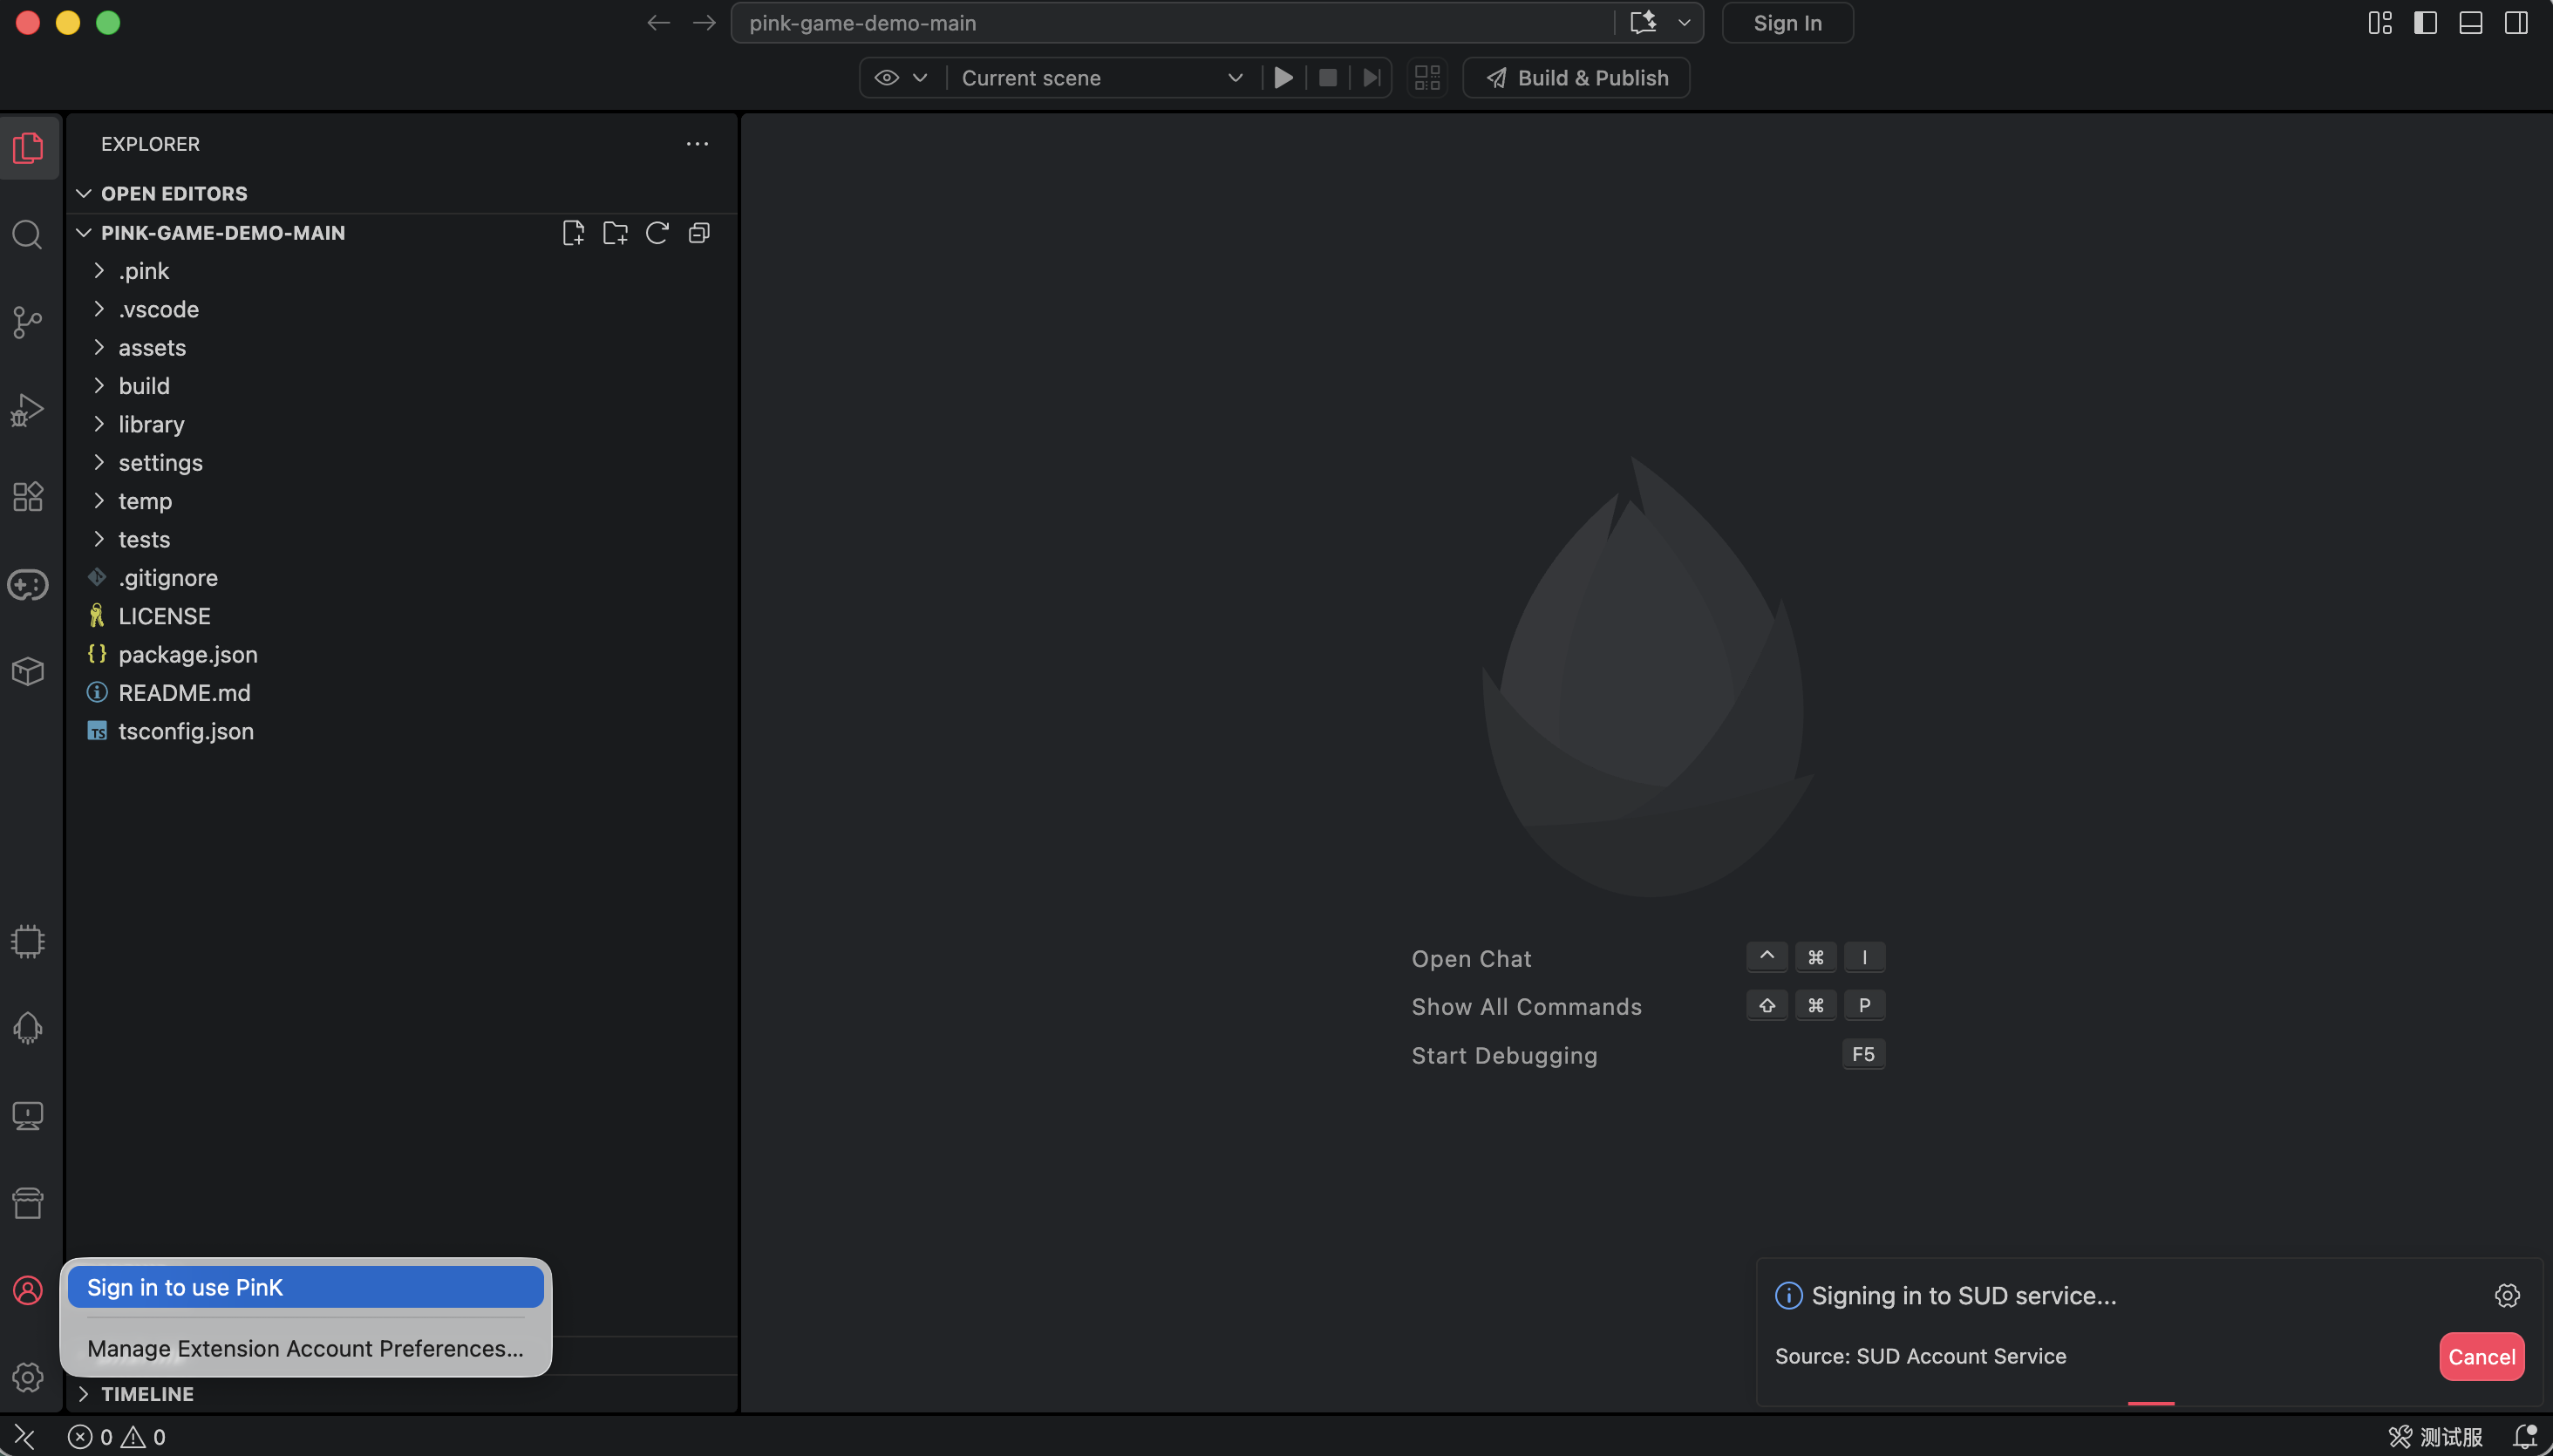Image resolution: width=2553 pixels, height=1456 pixels.
Task: Open the Search view in activity bar
Action: click(x=28, y=235)
